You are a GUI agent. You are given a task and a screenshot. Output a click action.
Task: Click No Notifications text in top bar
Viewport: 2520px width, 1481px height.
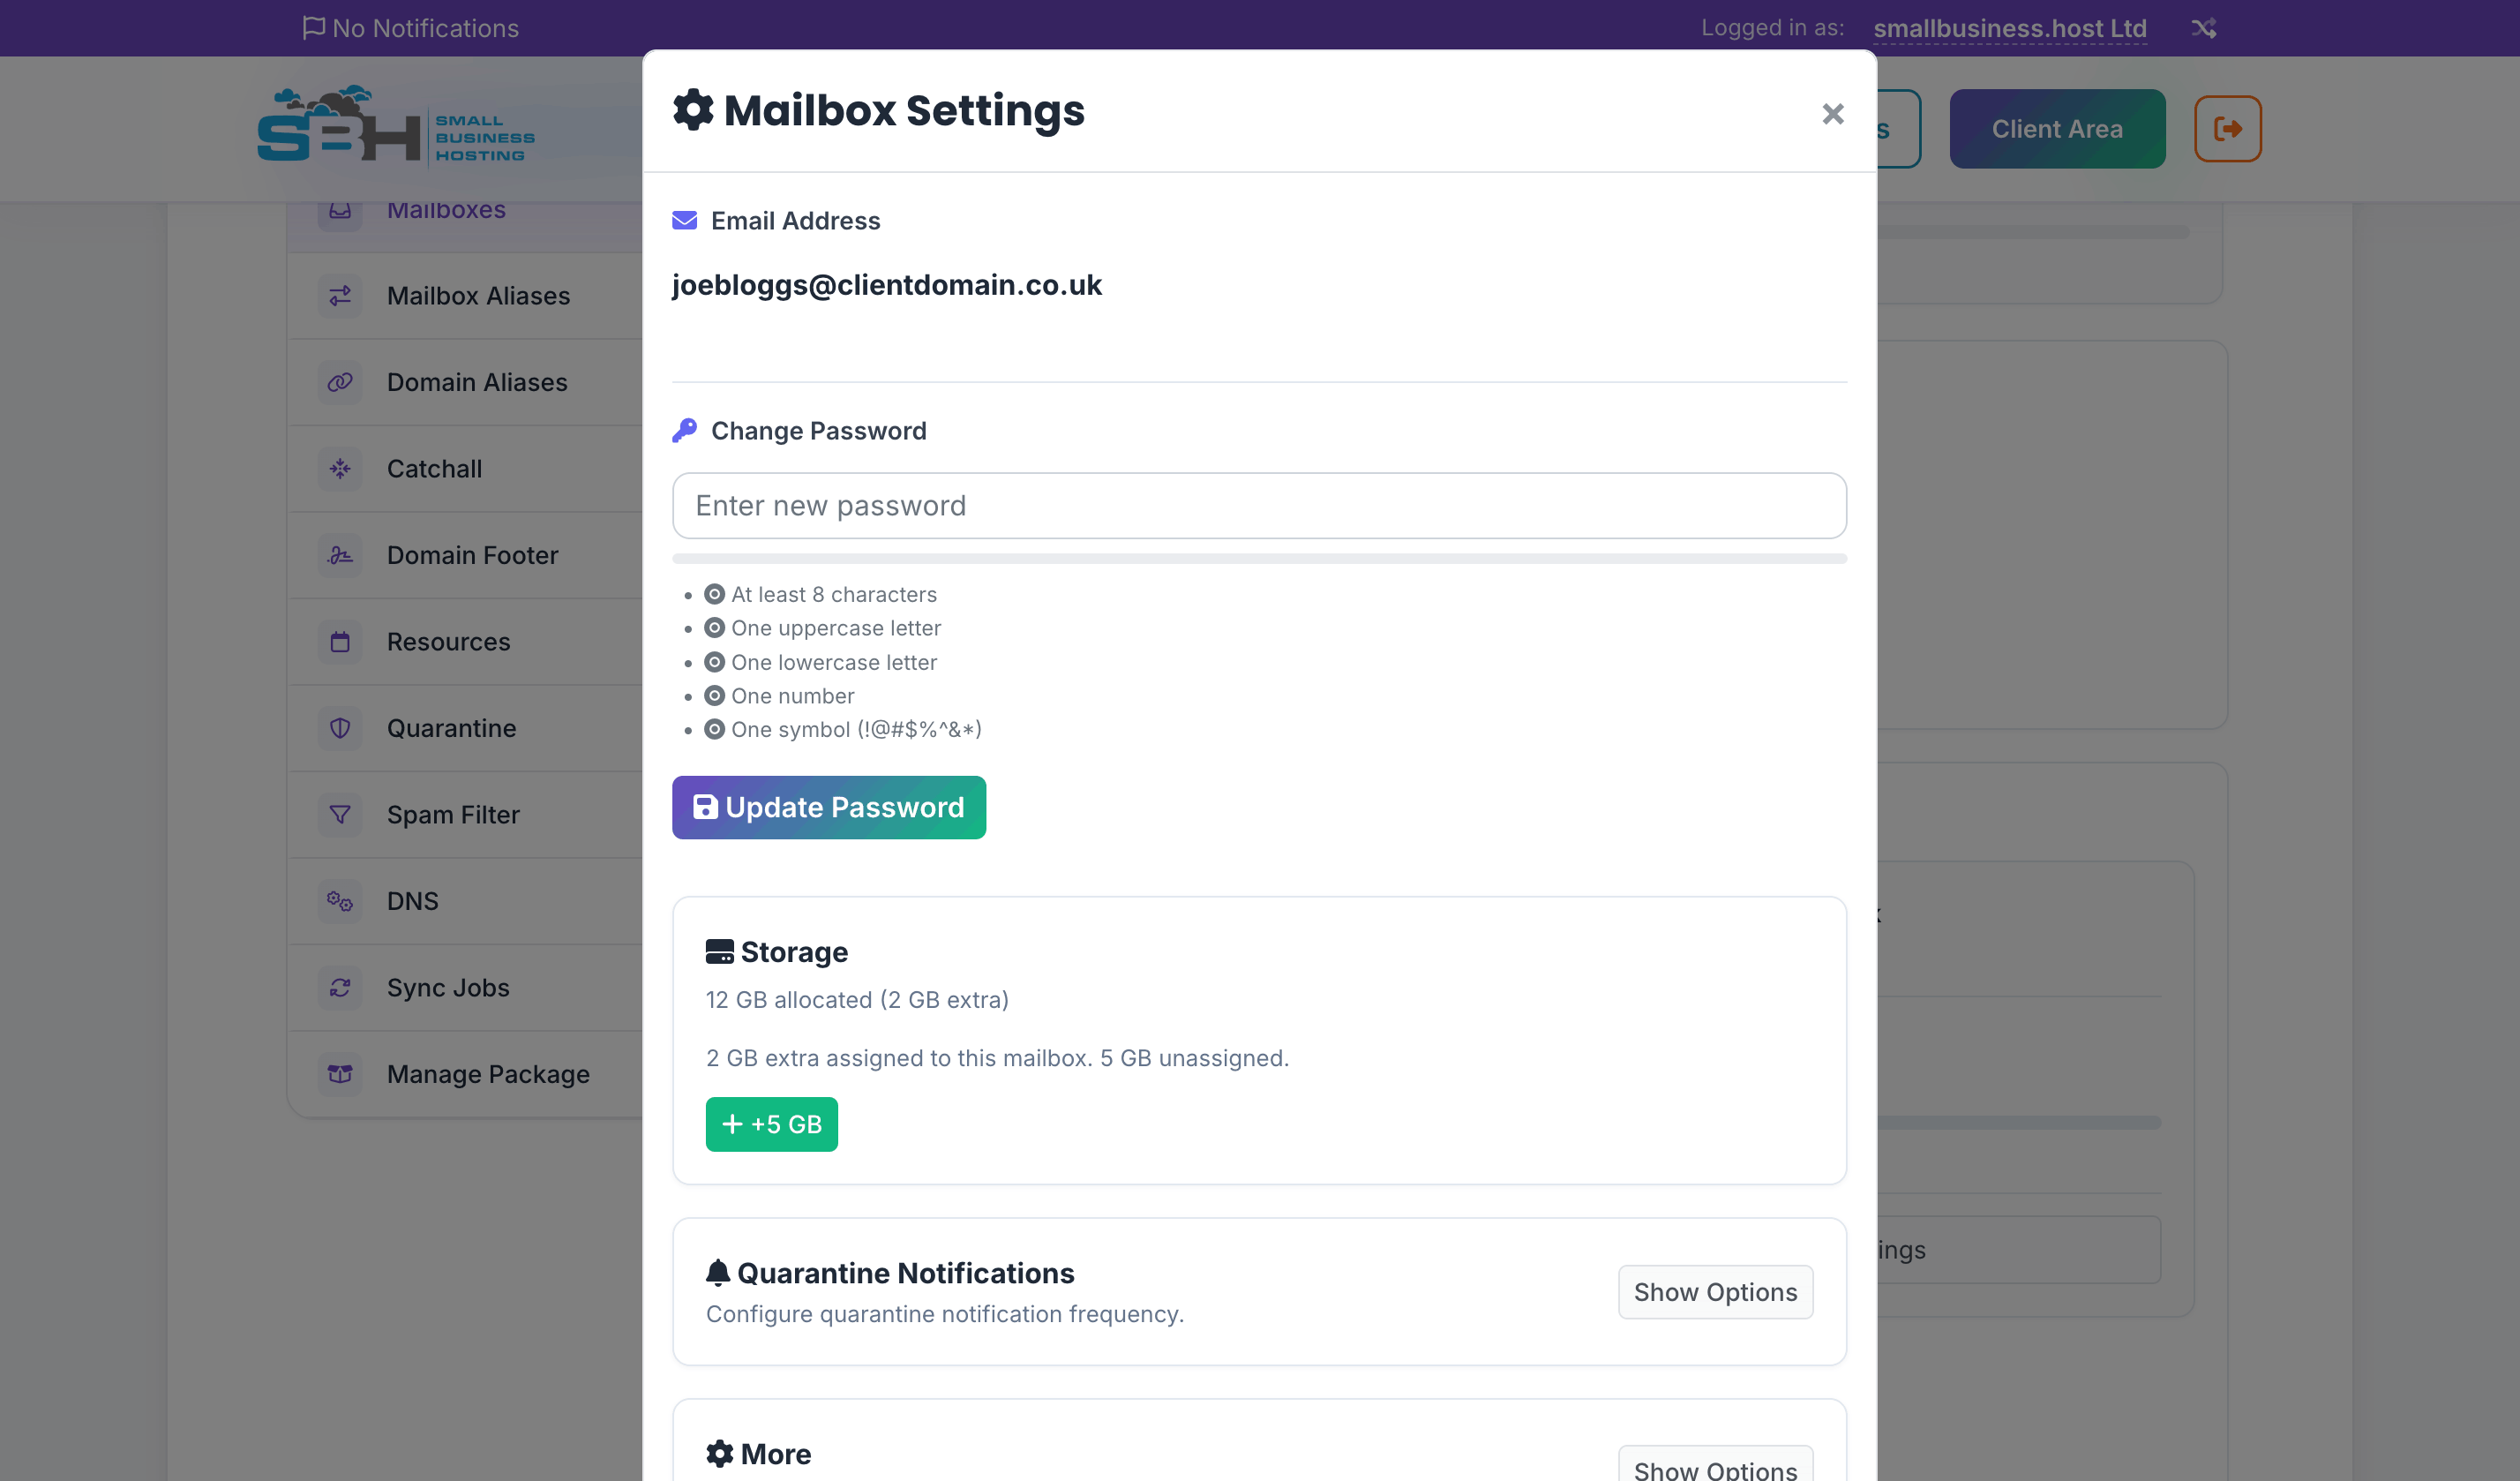[x=425, y=28]
